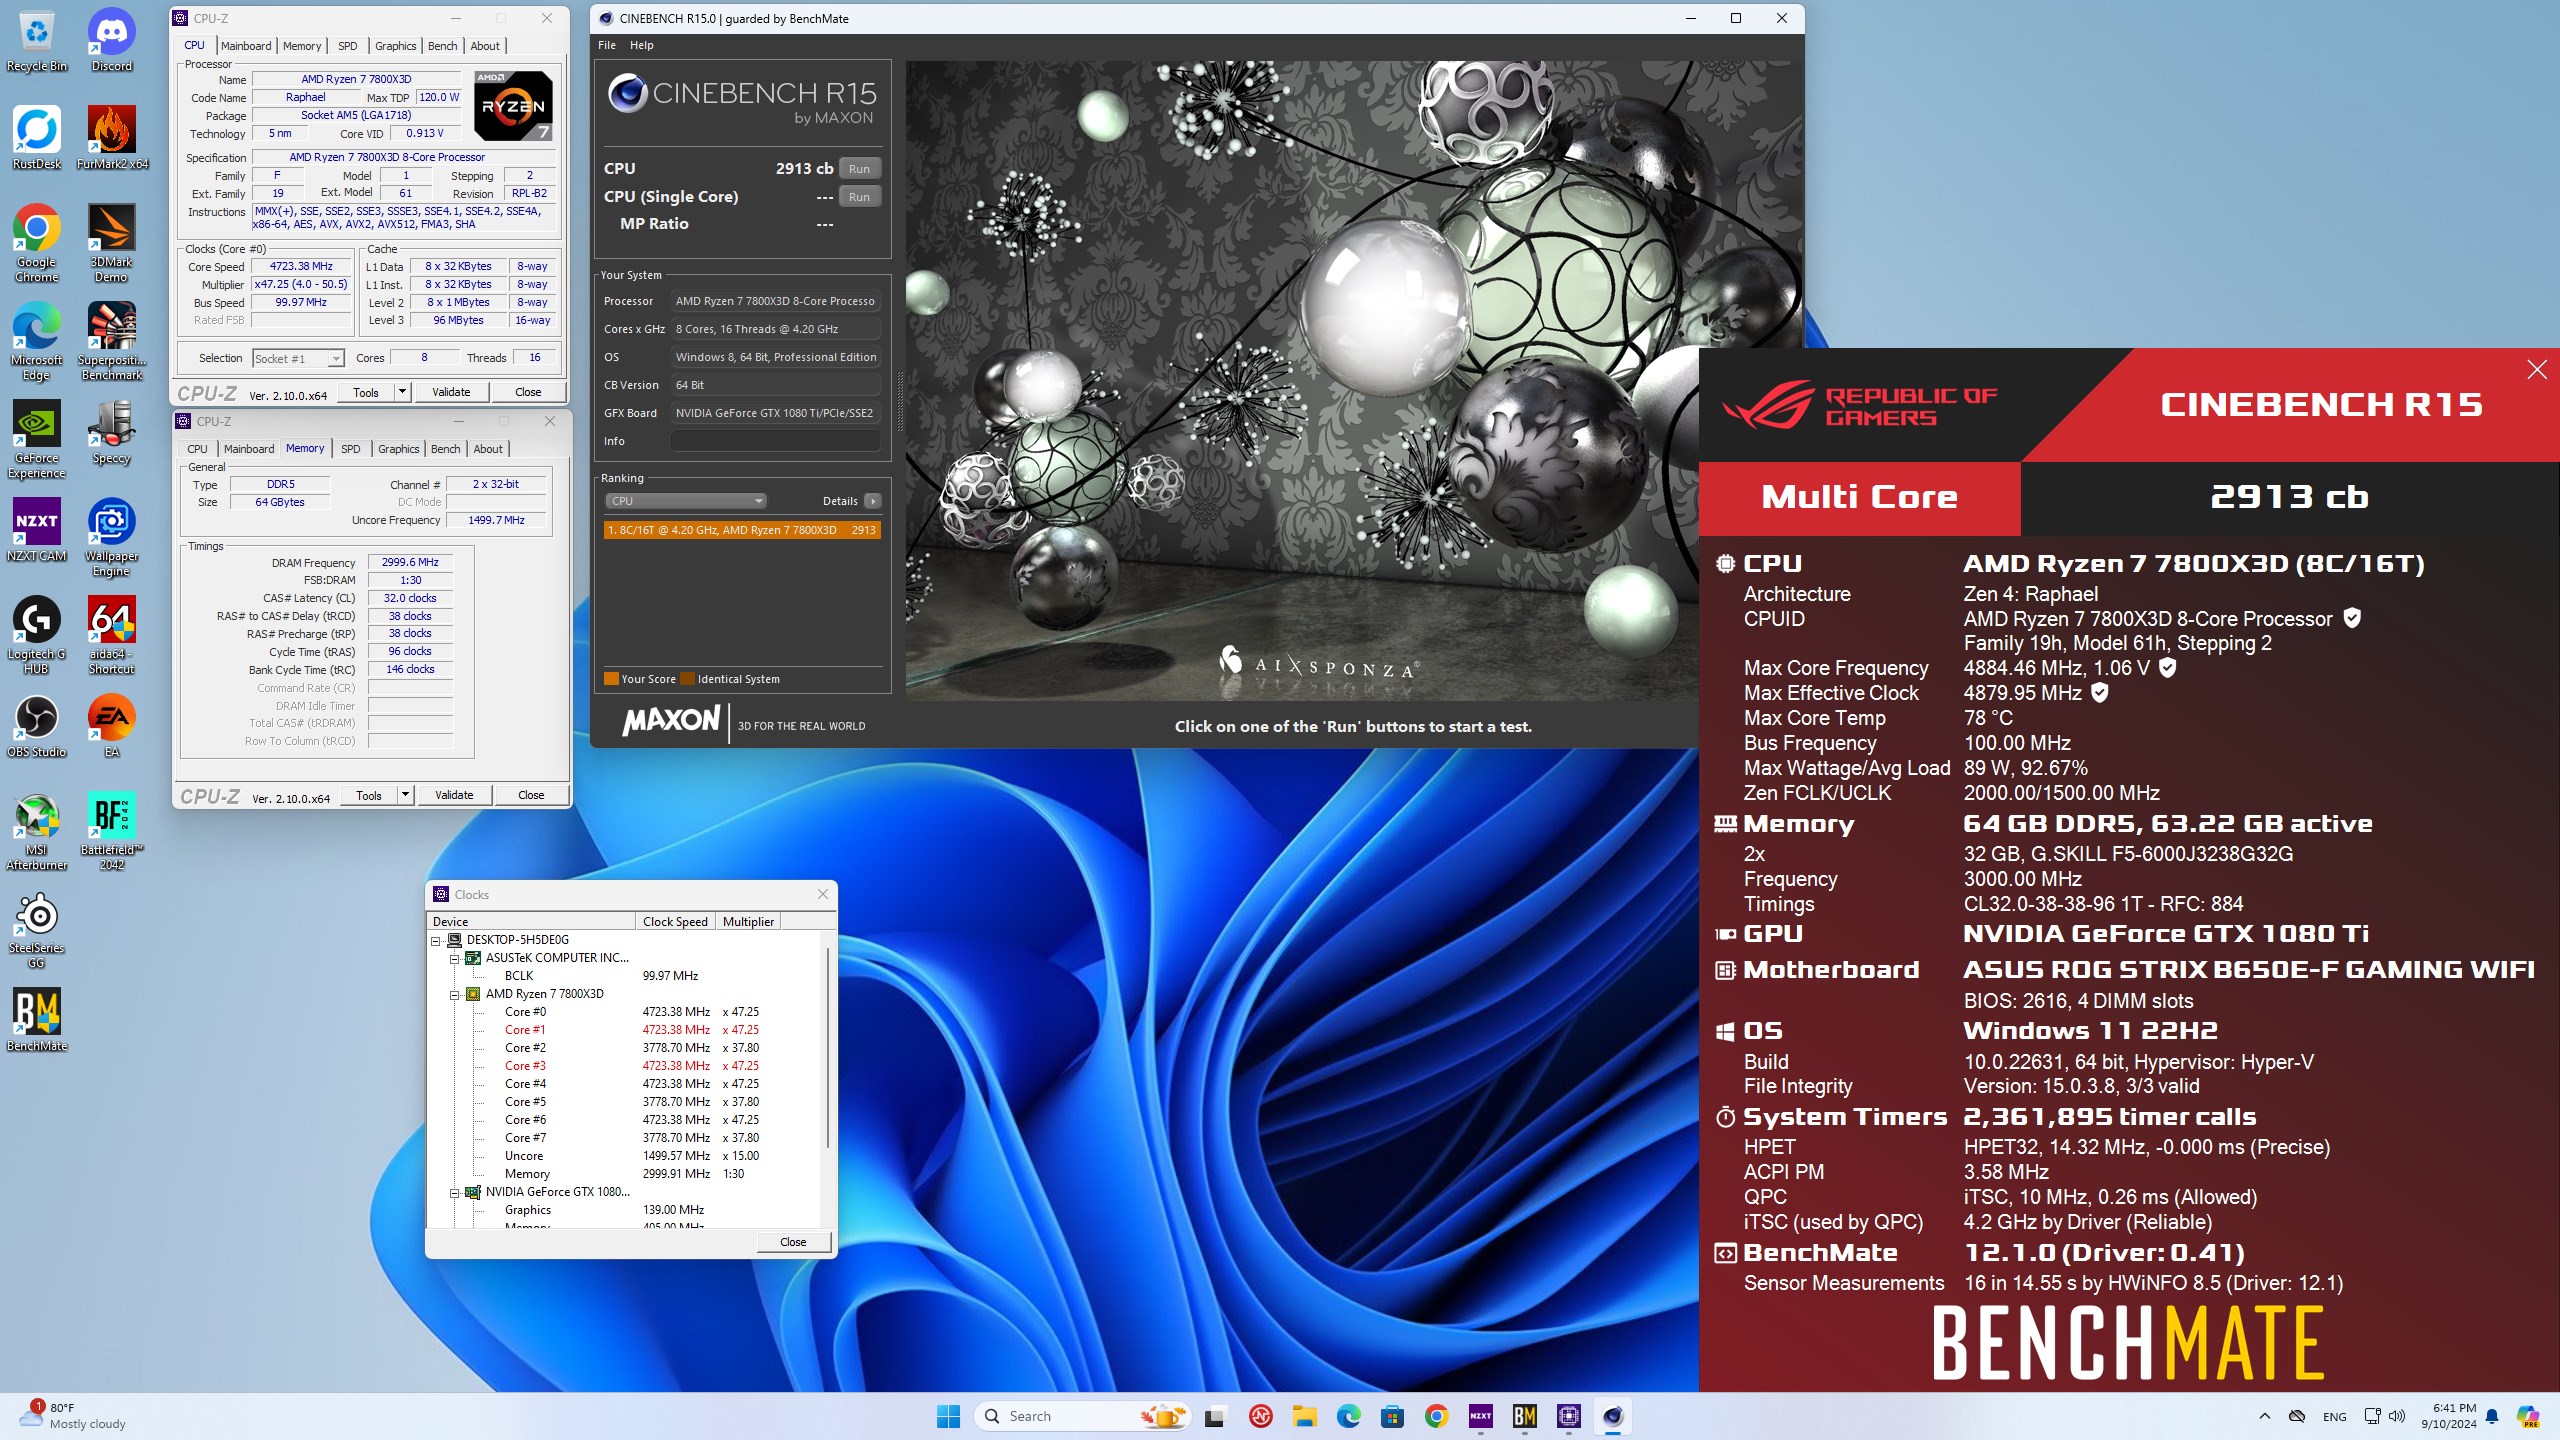The height and width of the screenshot is (1440, 2560).
Task: Open Tools dropdown arrow in upper CPU-Z window
Action: (x=402, y=392)
